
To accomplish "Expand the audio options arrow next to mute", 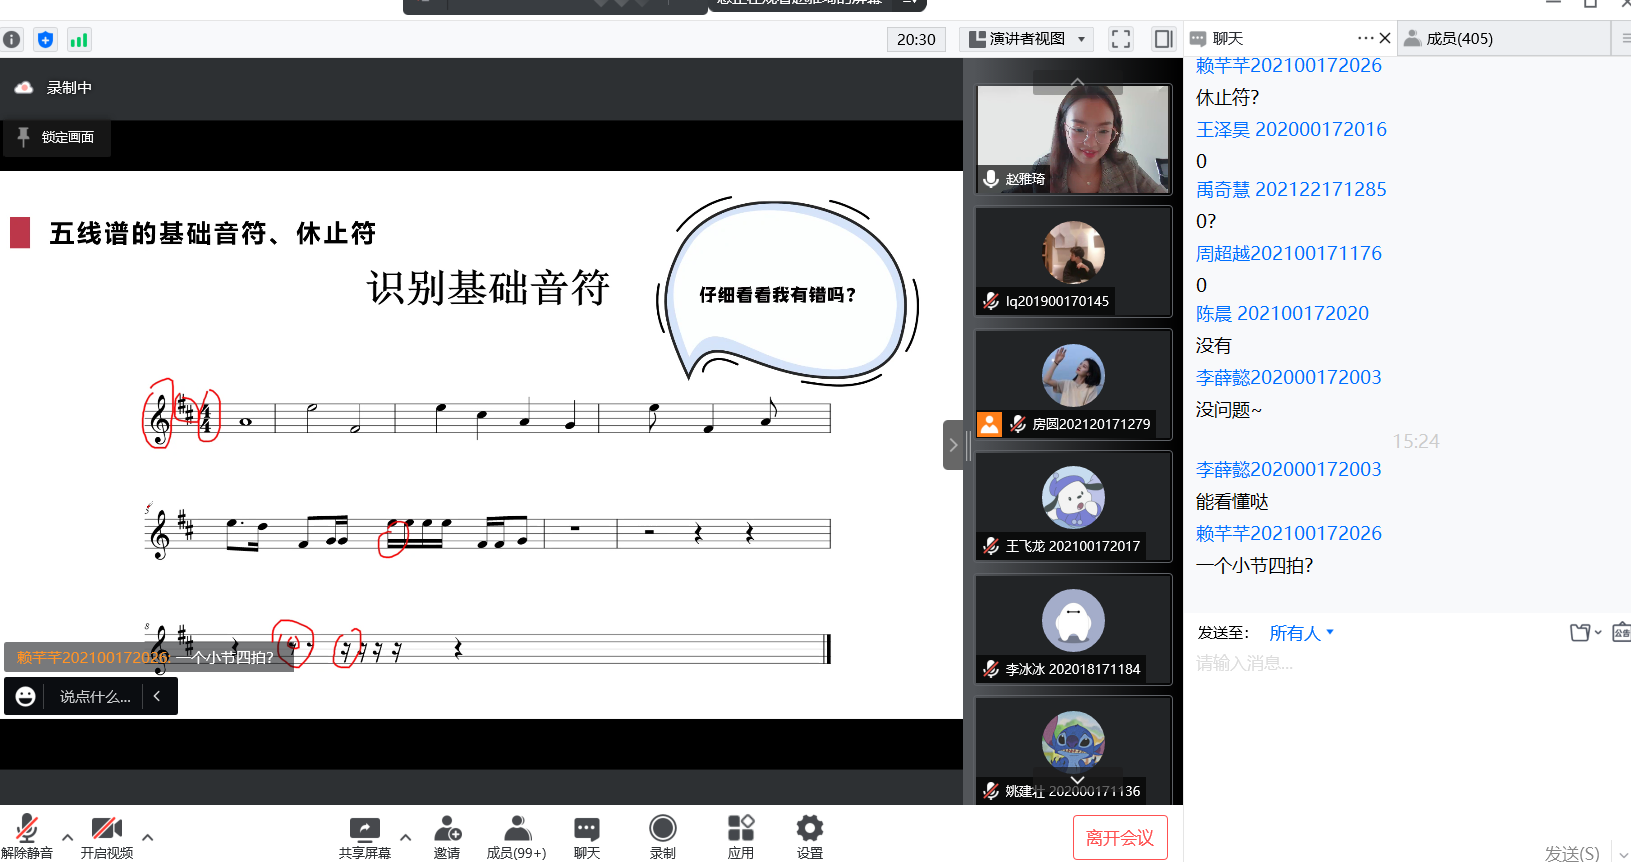I will point(67,837).
